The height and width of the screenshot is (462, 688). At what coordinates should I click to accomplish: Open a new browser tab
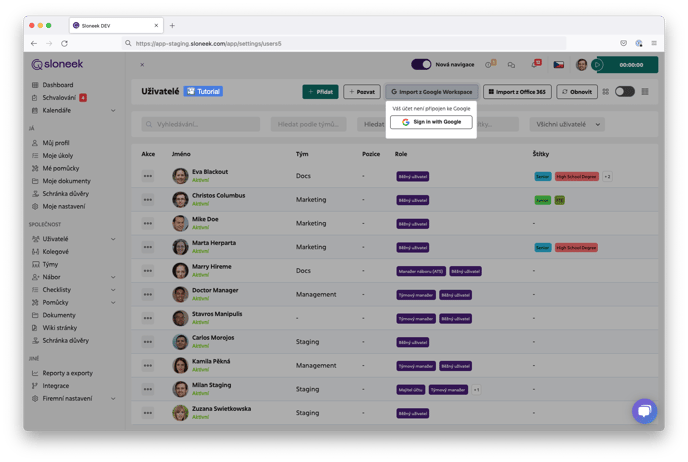172,25
